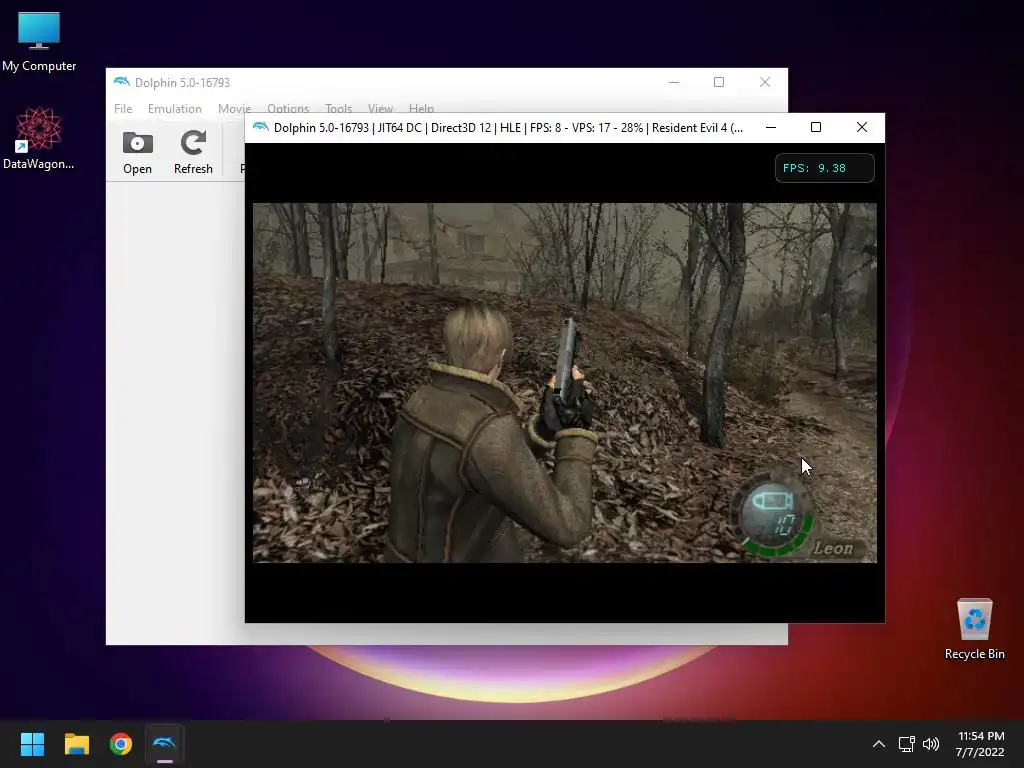Open the Help menu in Dolphin
1024x768 pixels.
[421, 108]
